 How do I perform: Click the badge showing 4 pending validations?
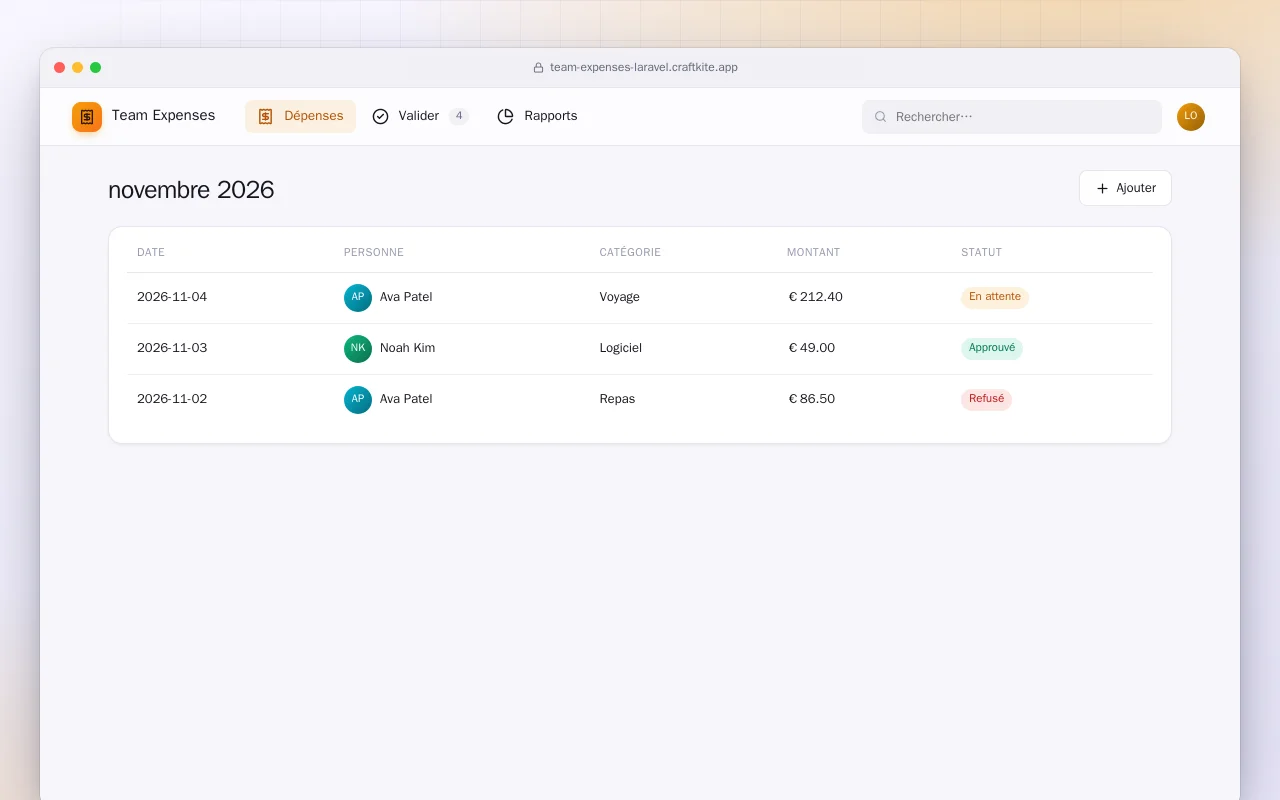(x=459, y=116)
